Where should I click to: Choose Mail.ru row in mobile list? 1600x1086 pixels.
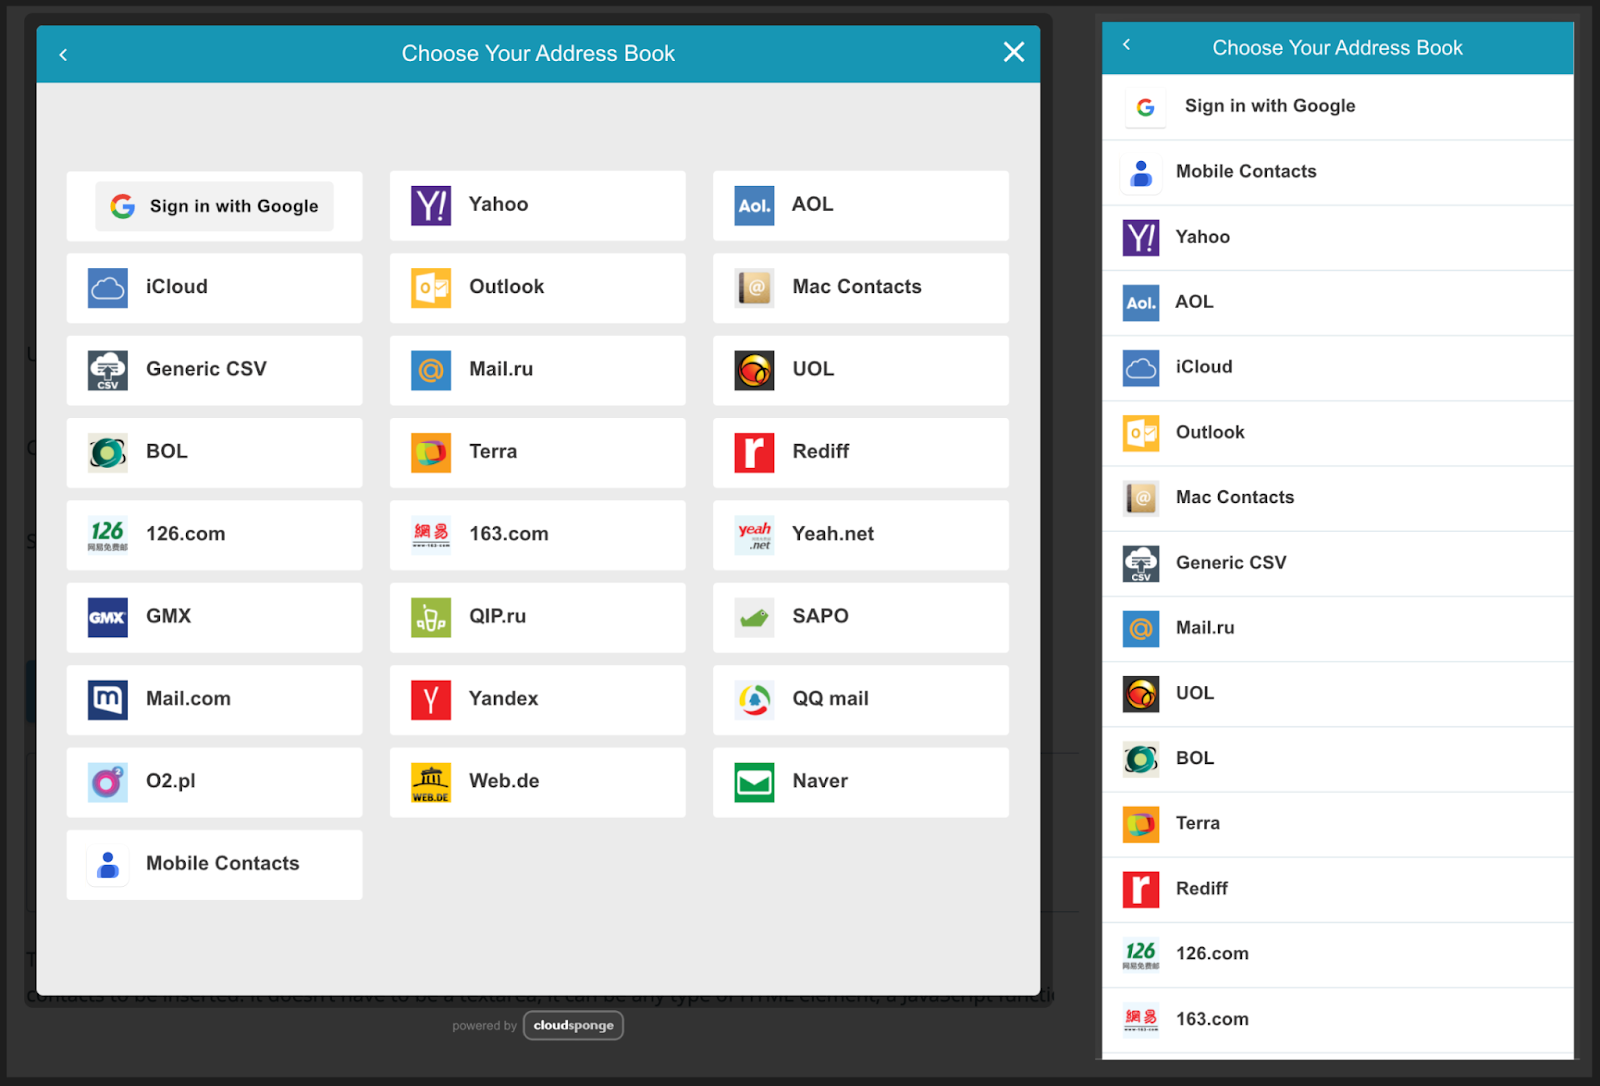click(x=1337, y=628)
